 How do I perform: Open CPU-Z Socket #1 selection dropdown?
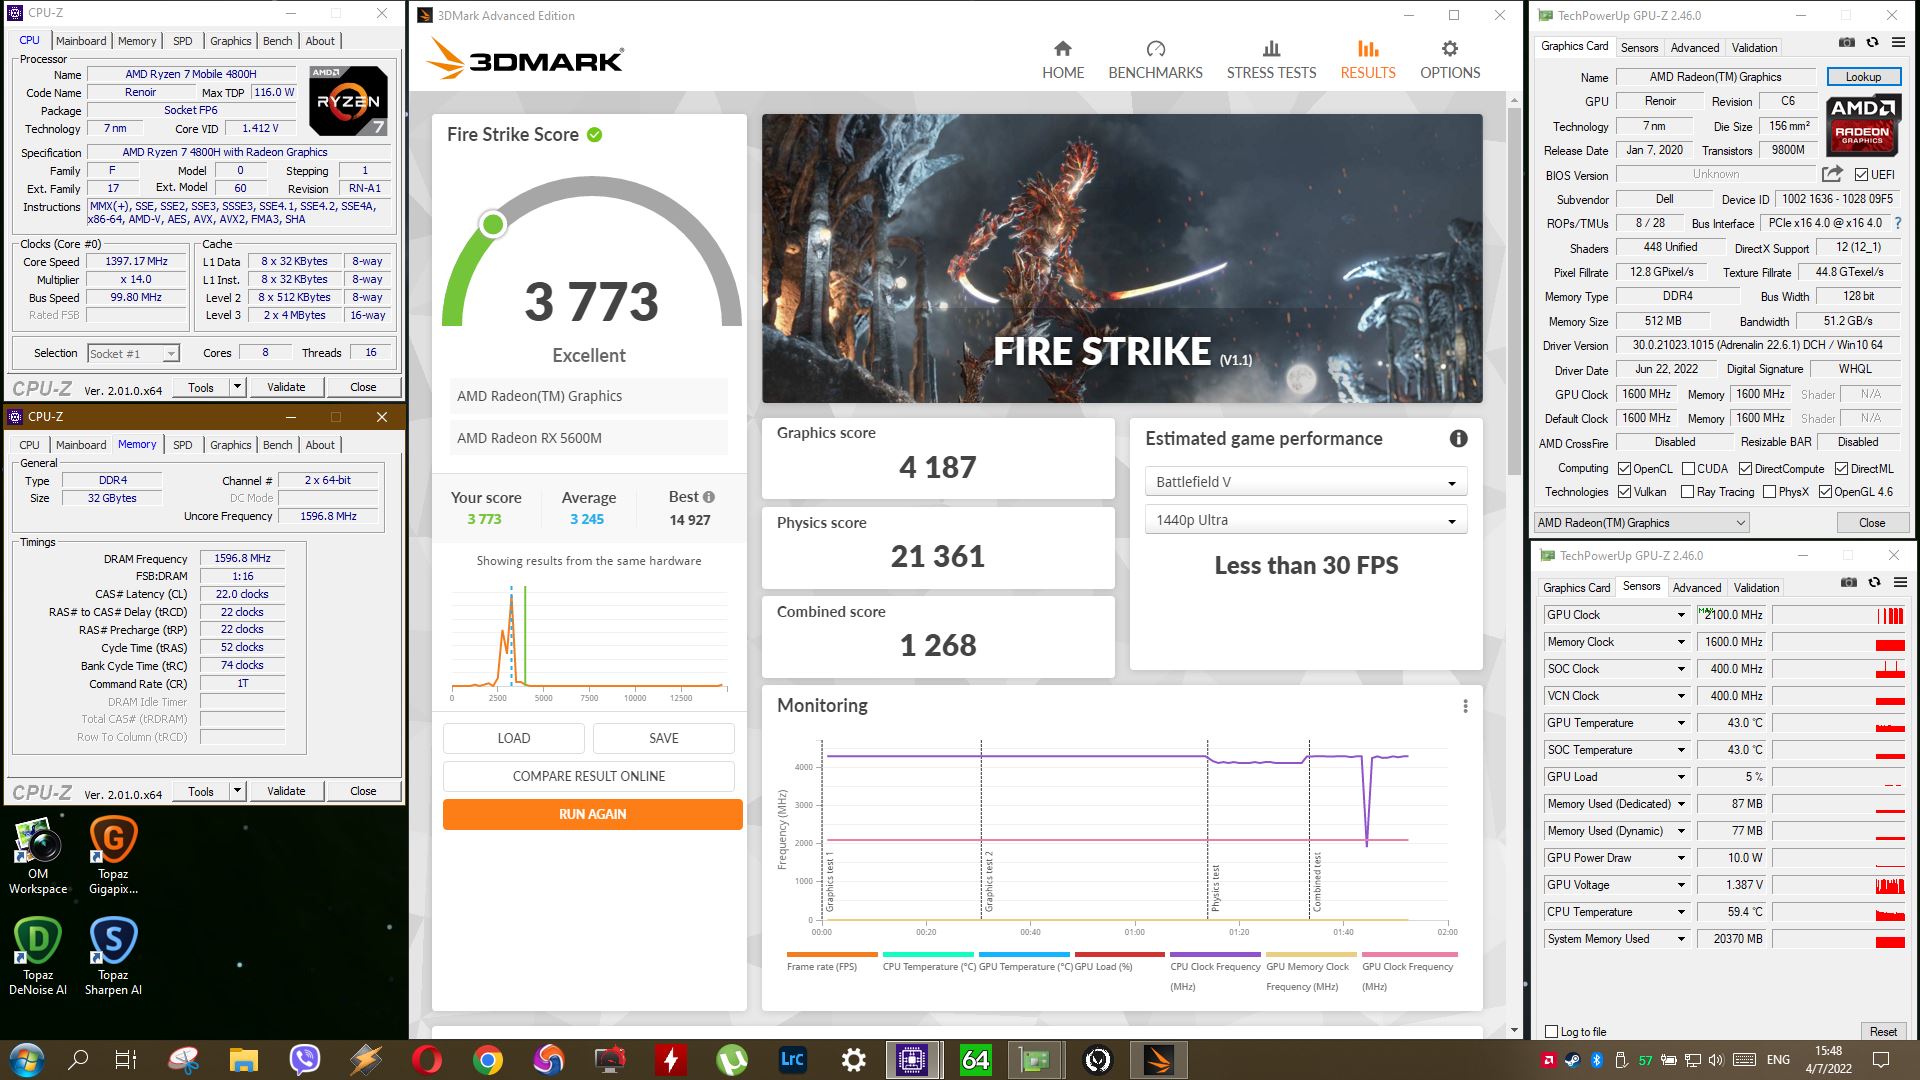click(133, 353)
